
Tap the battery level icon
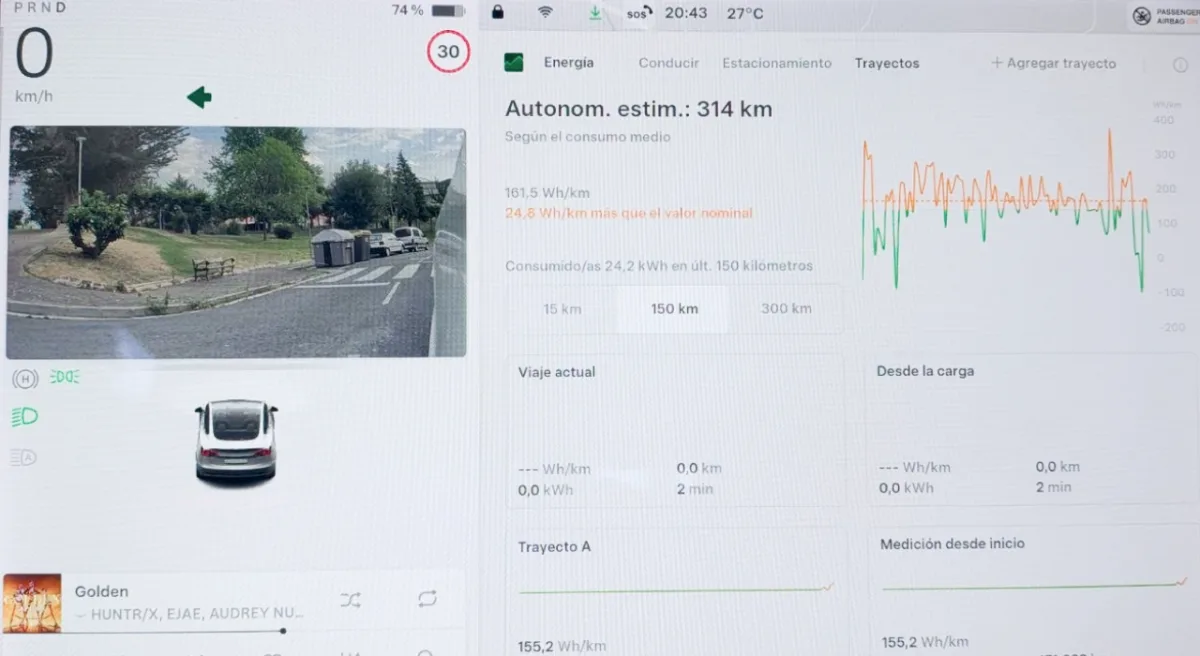point(447,10)
